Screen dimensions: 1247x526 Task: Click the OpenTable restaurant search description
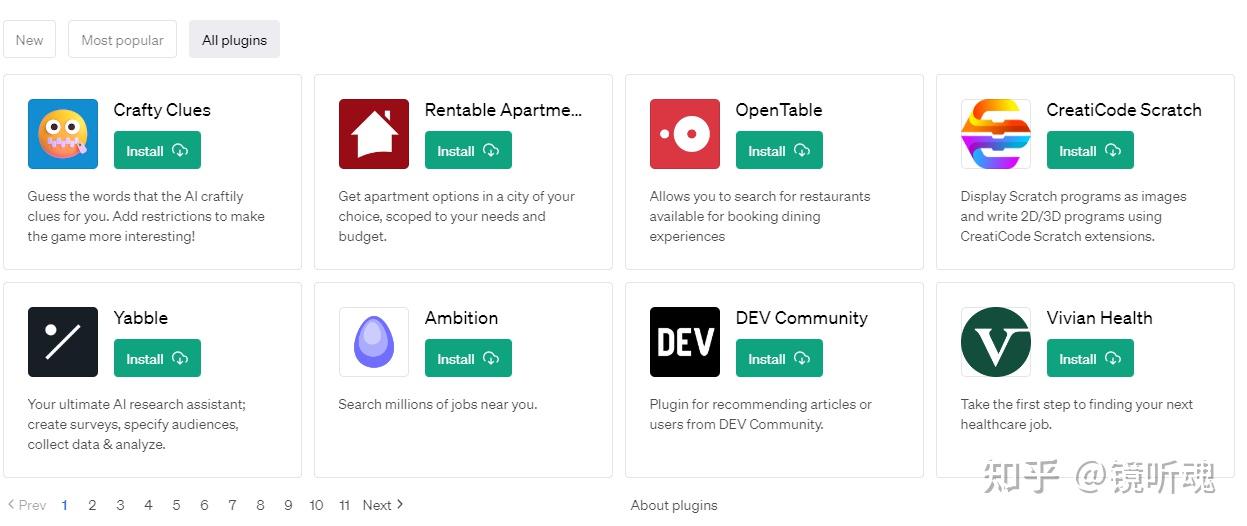760,216
